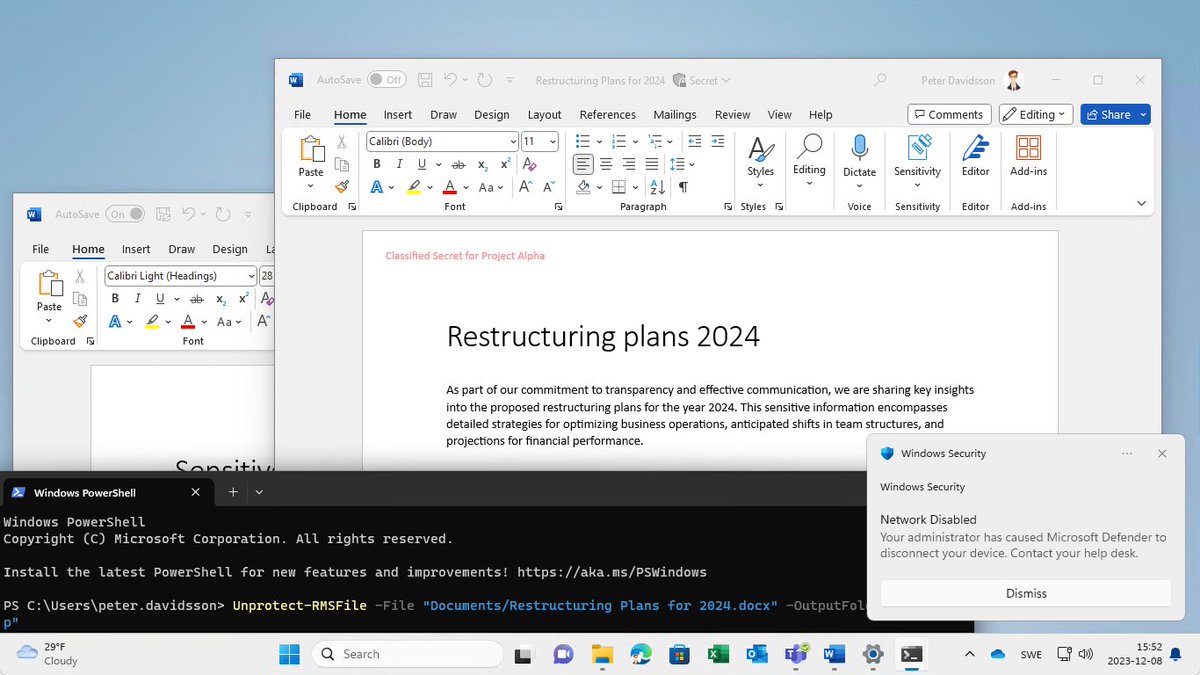Toggle Subscript in front Word window
1200x675 pixels.
(483, 164)
